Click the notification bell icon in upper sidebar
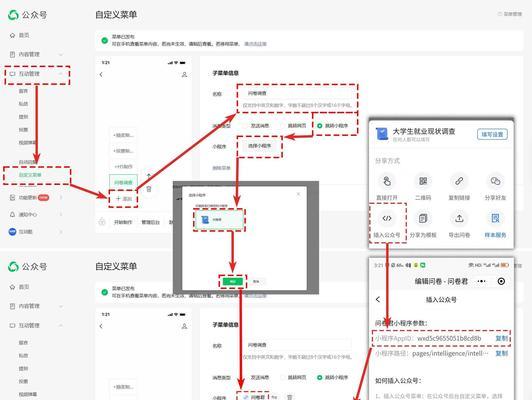 (13, 214)
